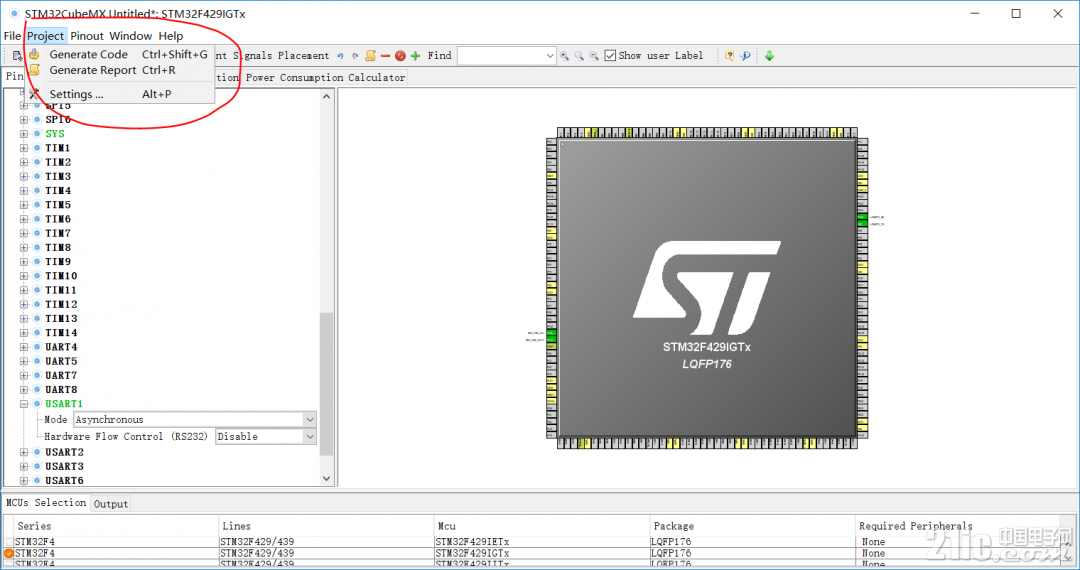This screenshot has width=1080, height=570.
Task: Select the TIM5 tree label
Action: (x=58, y=204)
